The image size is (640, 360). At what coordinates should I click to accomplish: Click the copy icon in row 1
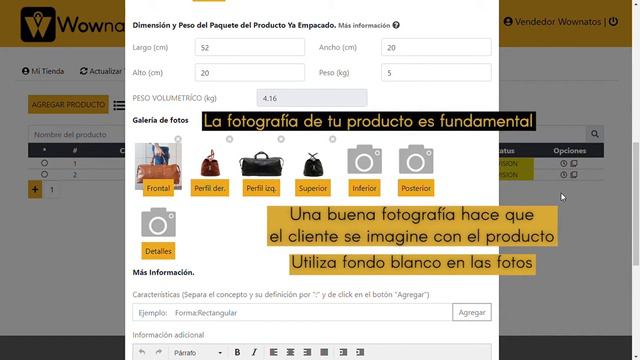pyautogui.click(x=573, y=163)
